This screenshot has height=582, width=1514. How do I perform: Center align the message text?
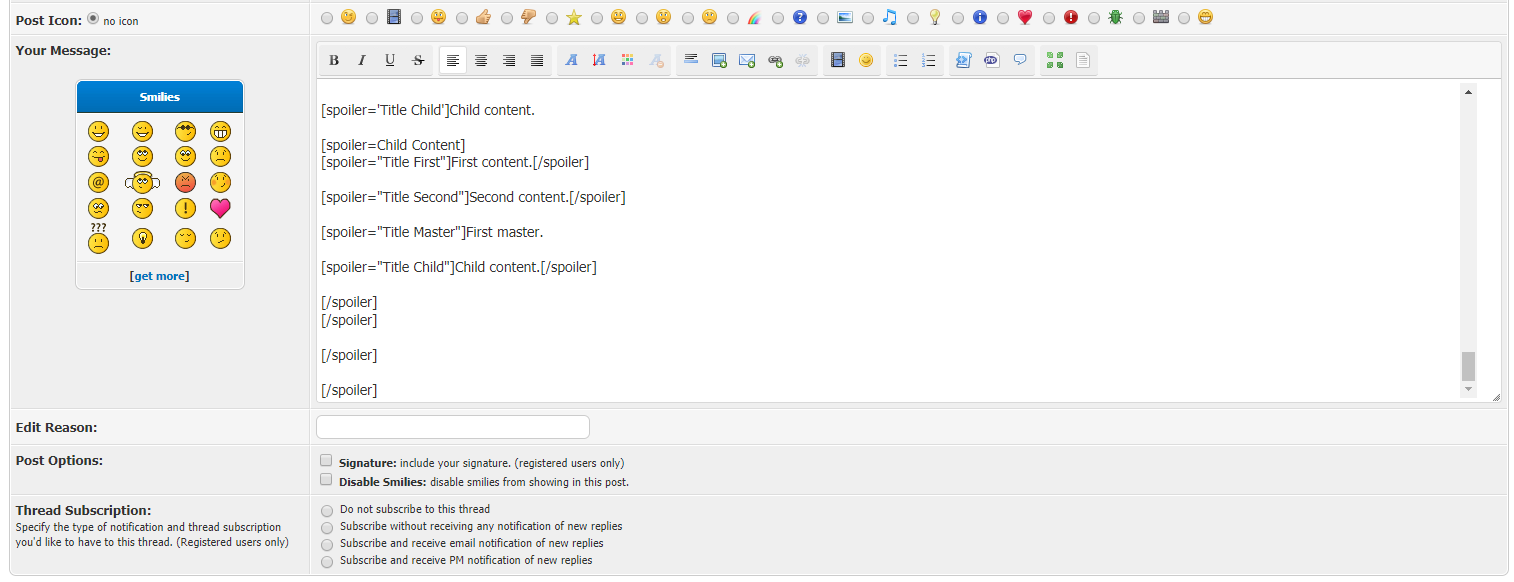point(481,61)
